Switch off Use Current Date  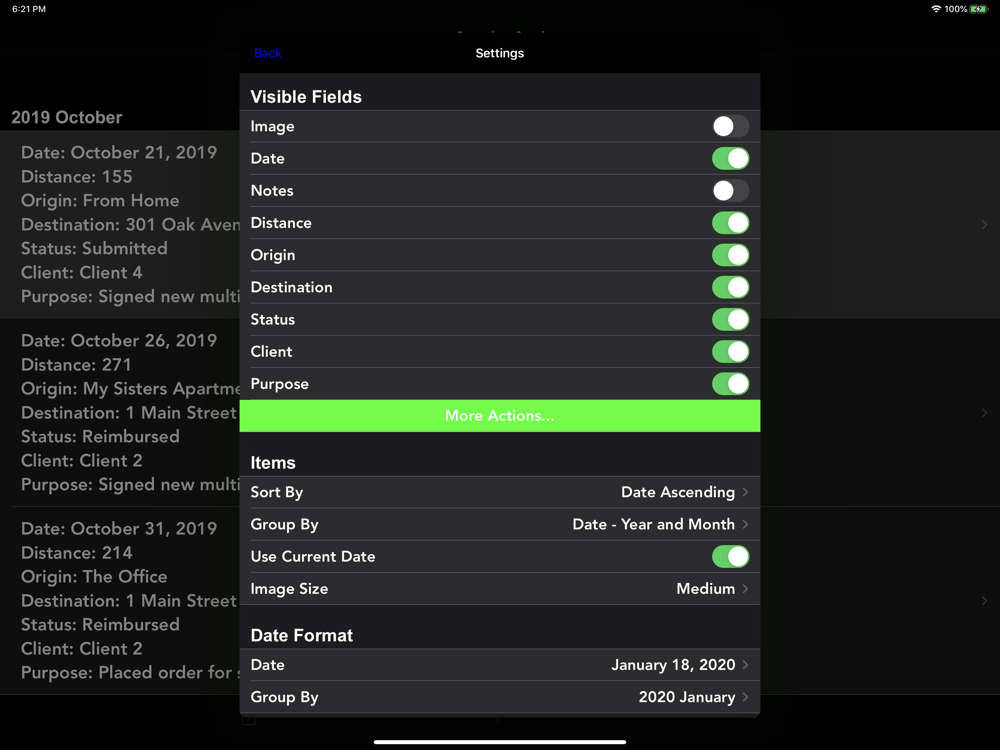730,556
